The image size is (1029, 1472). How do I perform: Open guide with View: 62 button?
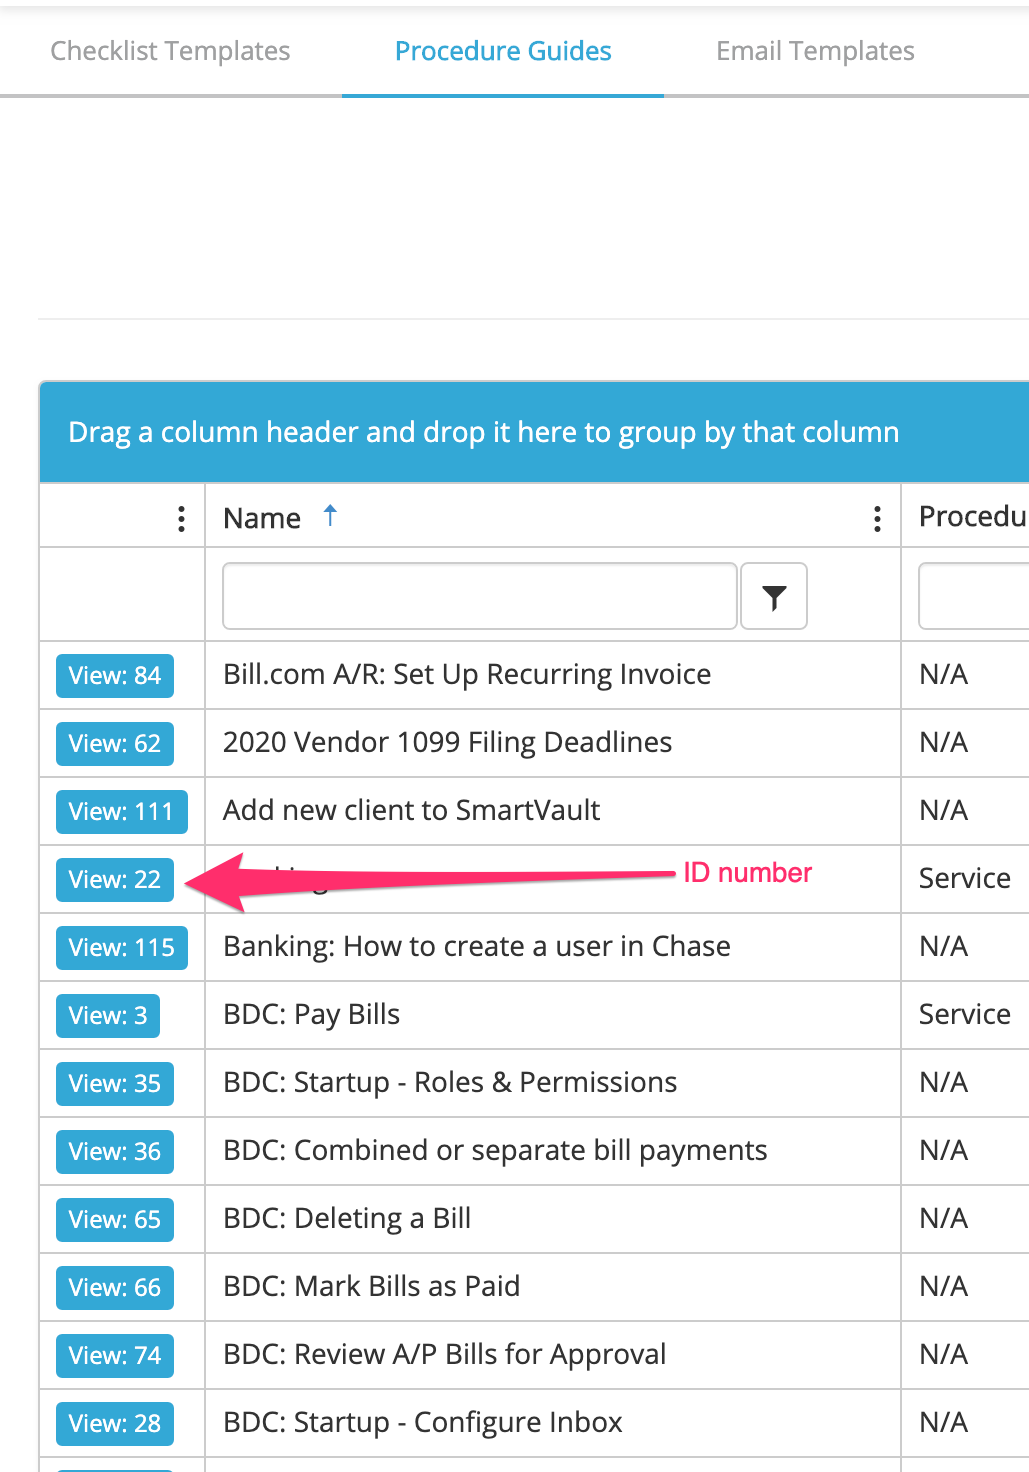(x=114, y=744)
